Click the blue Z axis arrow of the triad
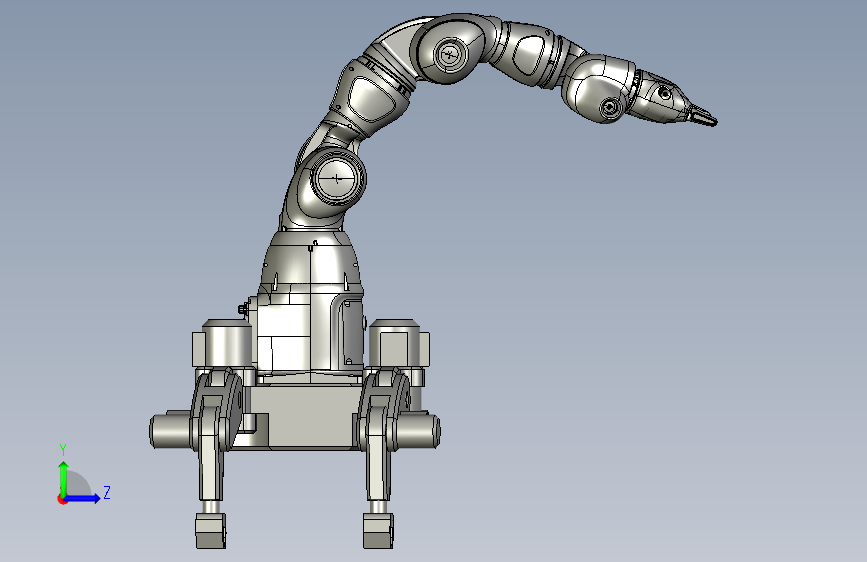 [82, 498]
